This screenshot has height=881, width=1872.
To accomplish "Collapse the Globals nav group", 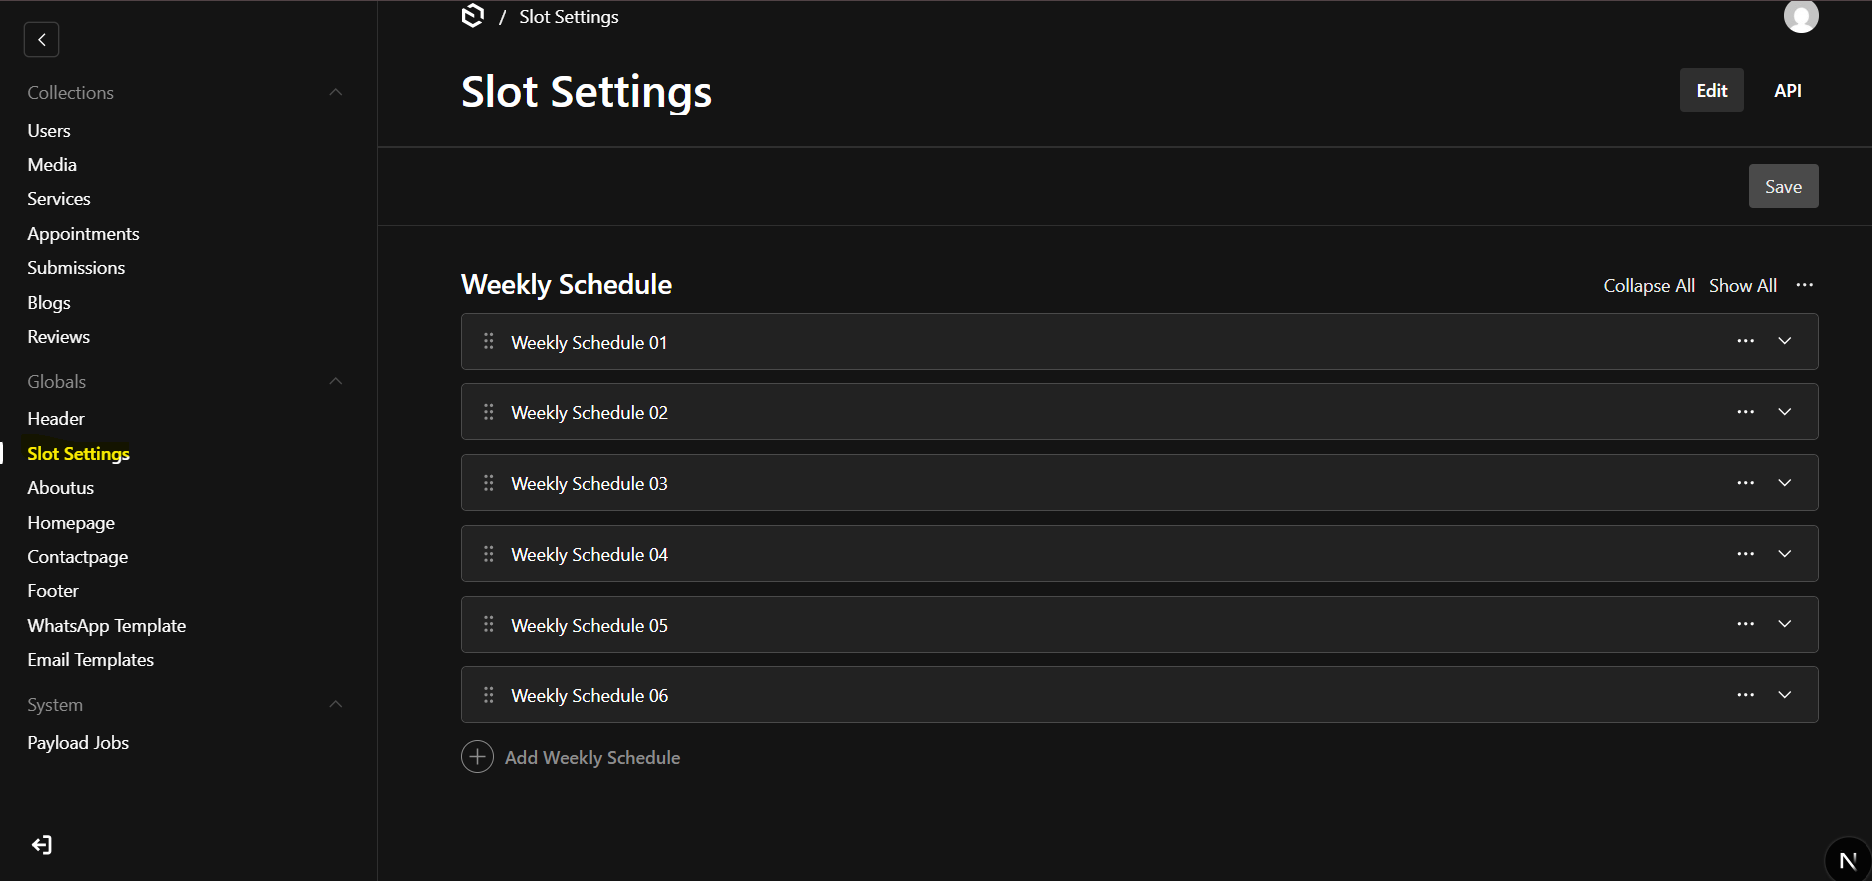I will 336,381.
